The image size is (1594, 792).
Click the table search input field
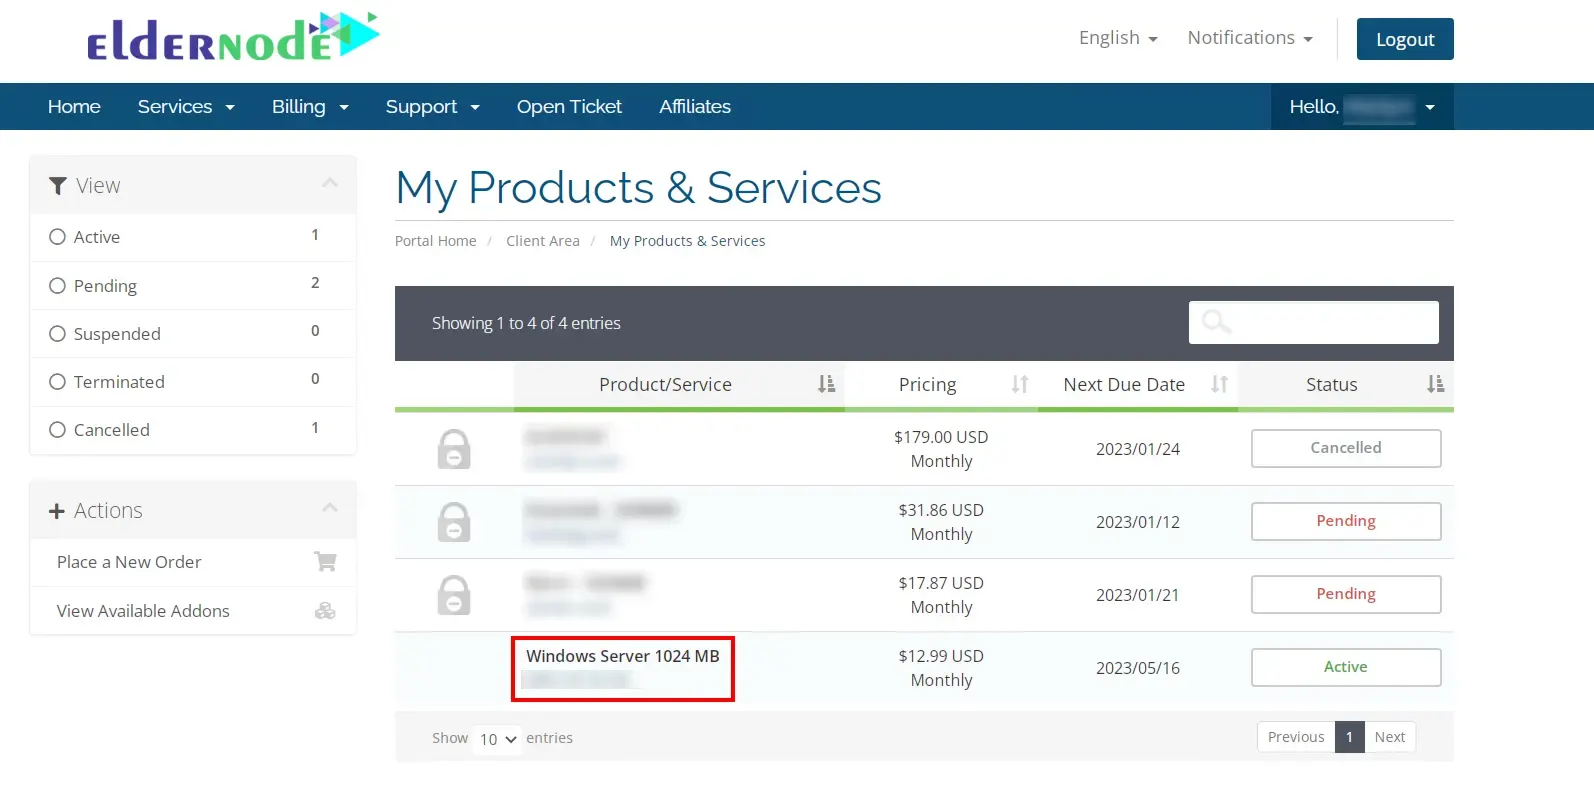tap(1313, 323)
